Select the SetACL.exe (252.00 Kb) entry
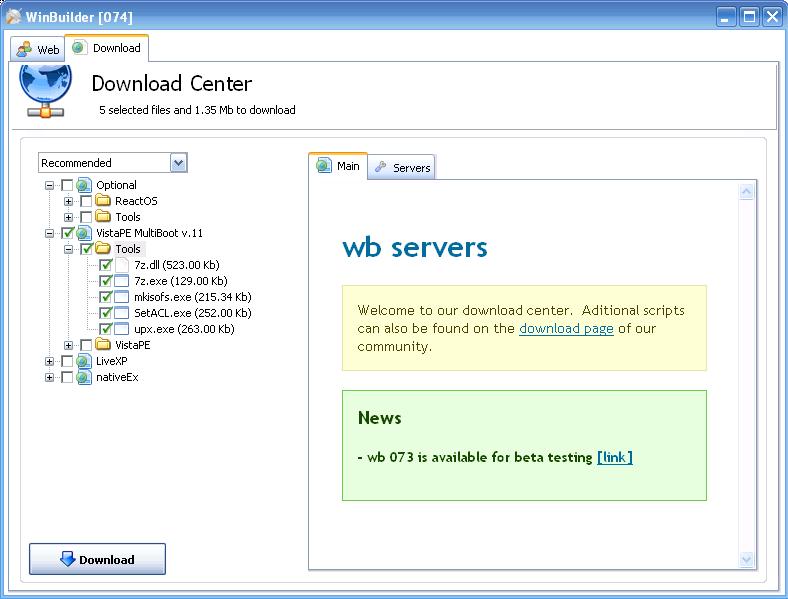 (192, 313)
